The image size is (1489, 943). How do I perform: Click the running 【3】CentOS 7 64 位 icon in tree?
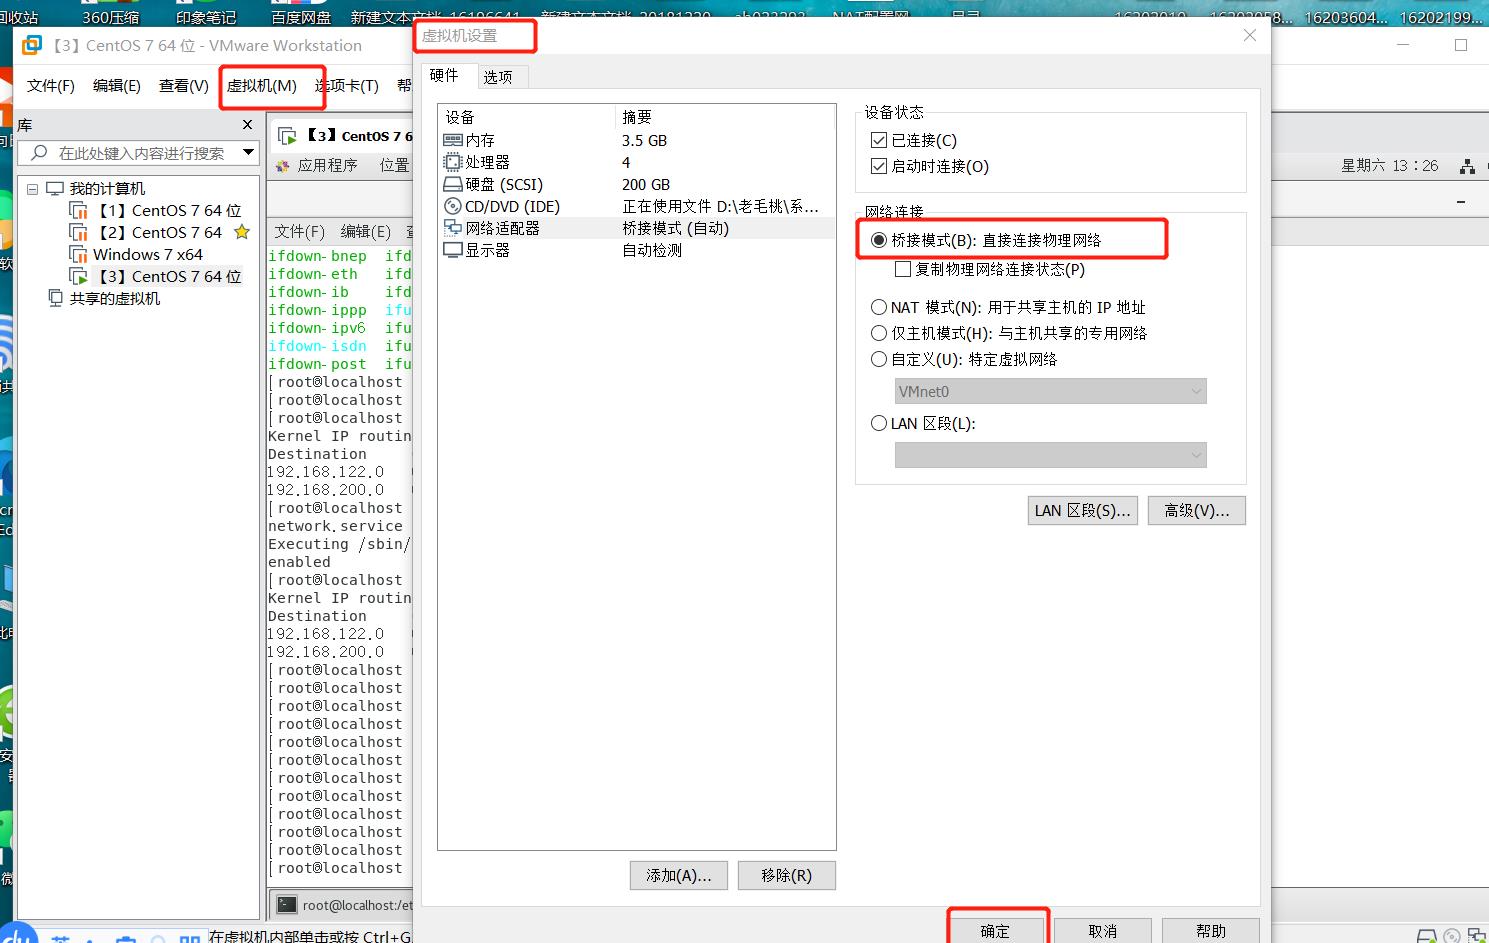click(x=78, y=276)
